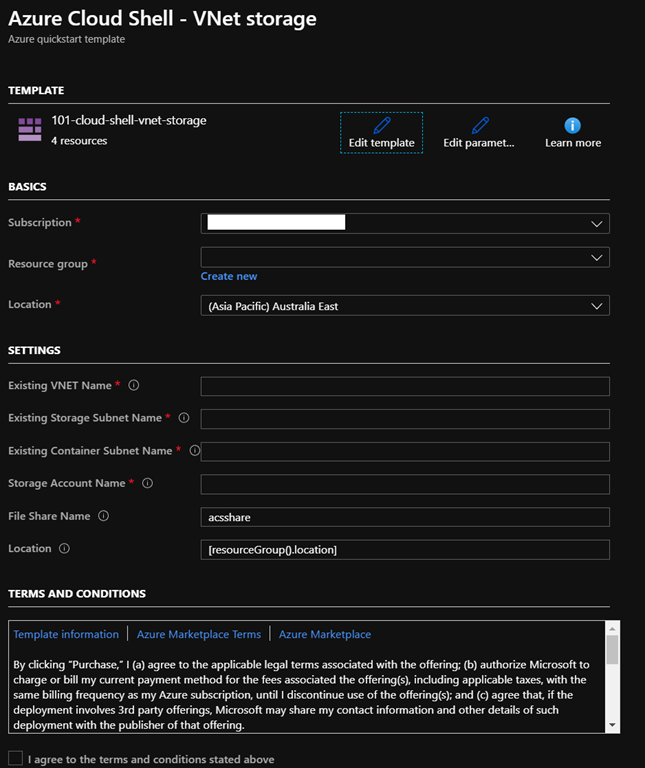Show info tooltip for File Share Name
Screen dimensions: 645x768
[x=103, y=516]
